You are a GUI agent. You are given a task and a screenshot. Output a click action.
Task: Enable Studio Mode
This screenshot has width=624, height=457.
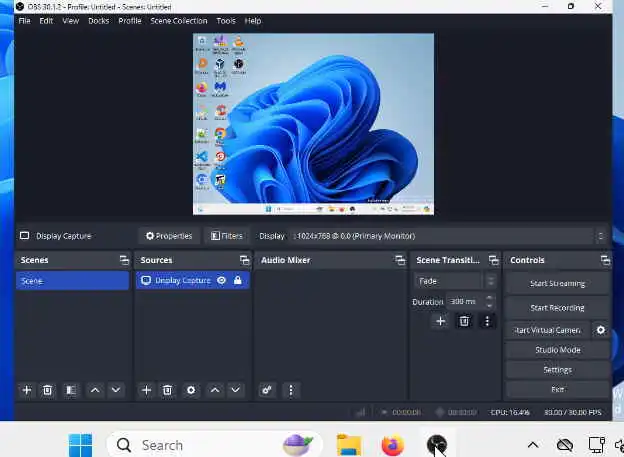coord(558,350)
